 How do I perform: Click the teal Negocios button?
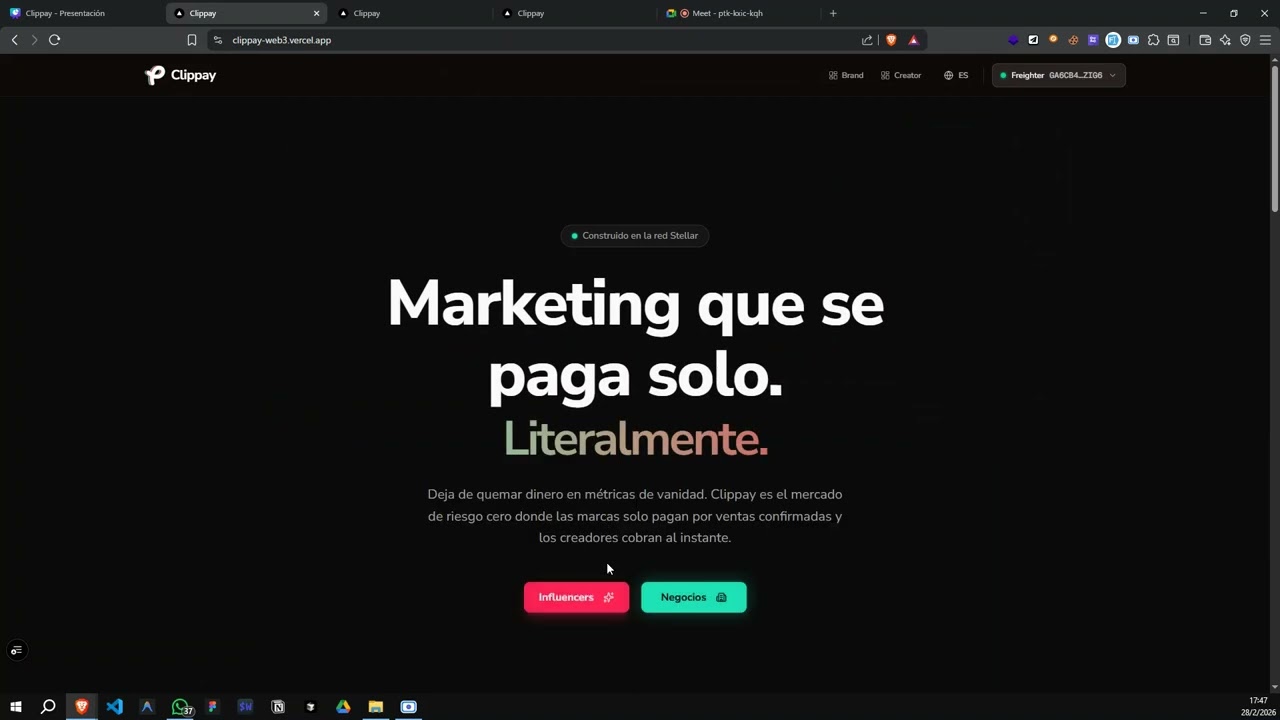tap(694, 597)
